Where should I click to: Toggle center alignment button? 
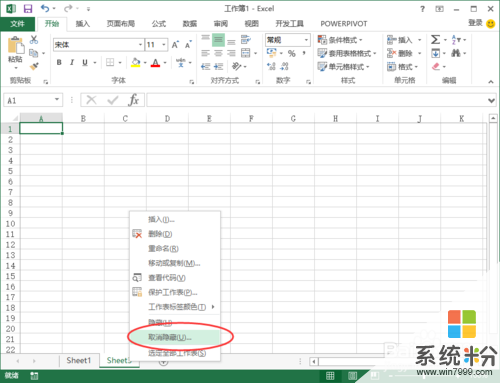tap(218, 53)
